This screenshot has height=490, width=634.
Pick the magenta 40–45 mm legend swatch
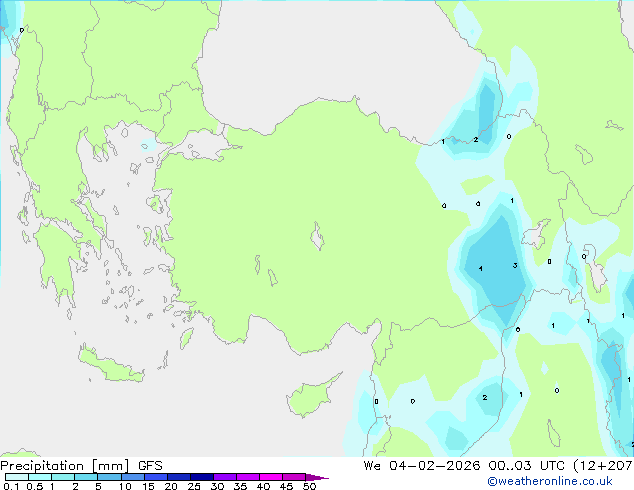pyautogui.click(x=271, y=477)
